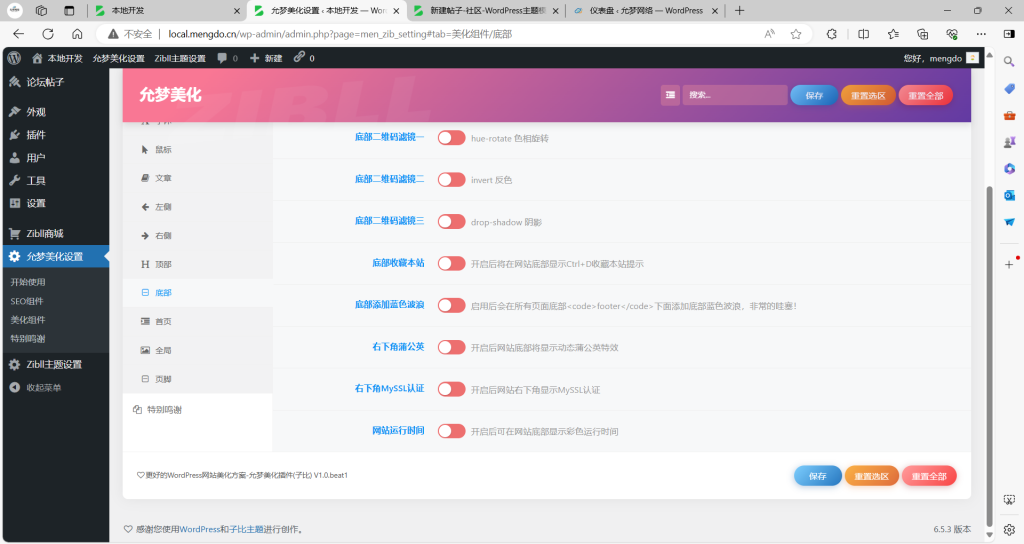Viewport: 1024px width, 544px height.
Task: Select the 首页 settings tab
Action: coord(162,321)
